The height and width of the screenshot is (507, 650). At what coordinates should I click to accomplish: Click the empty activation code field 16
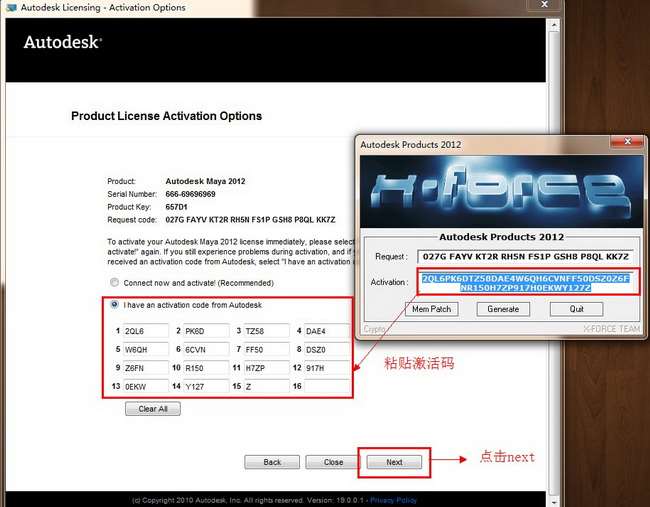tap(327, 386)
